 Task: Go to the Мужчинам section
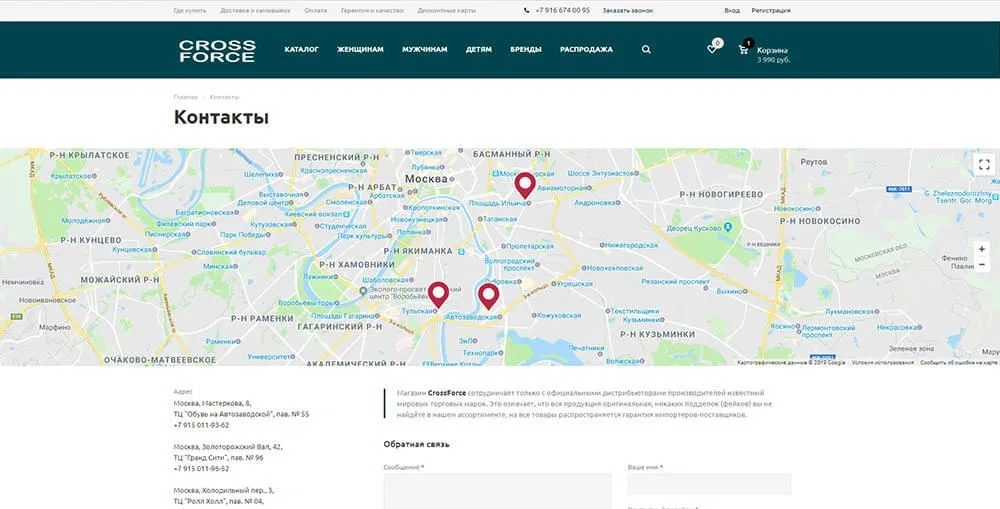(x=424, y=49)
